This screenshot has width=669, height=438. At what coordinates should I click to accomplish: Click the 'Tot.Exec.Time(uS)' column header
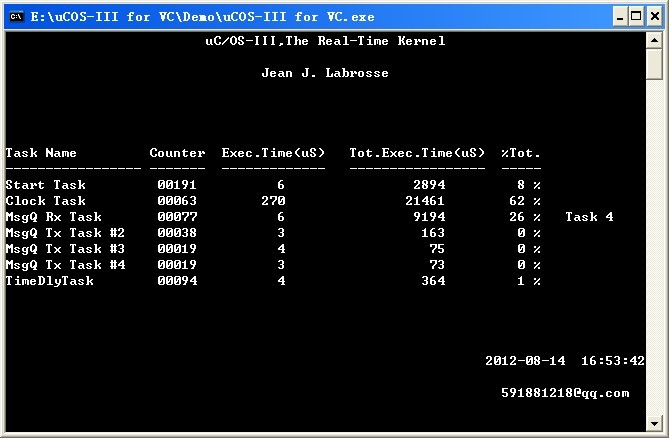(x=417, y=153)
